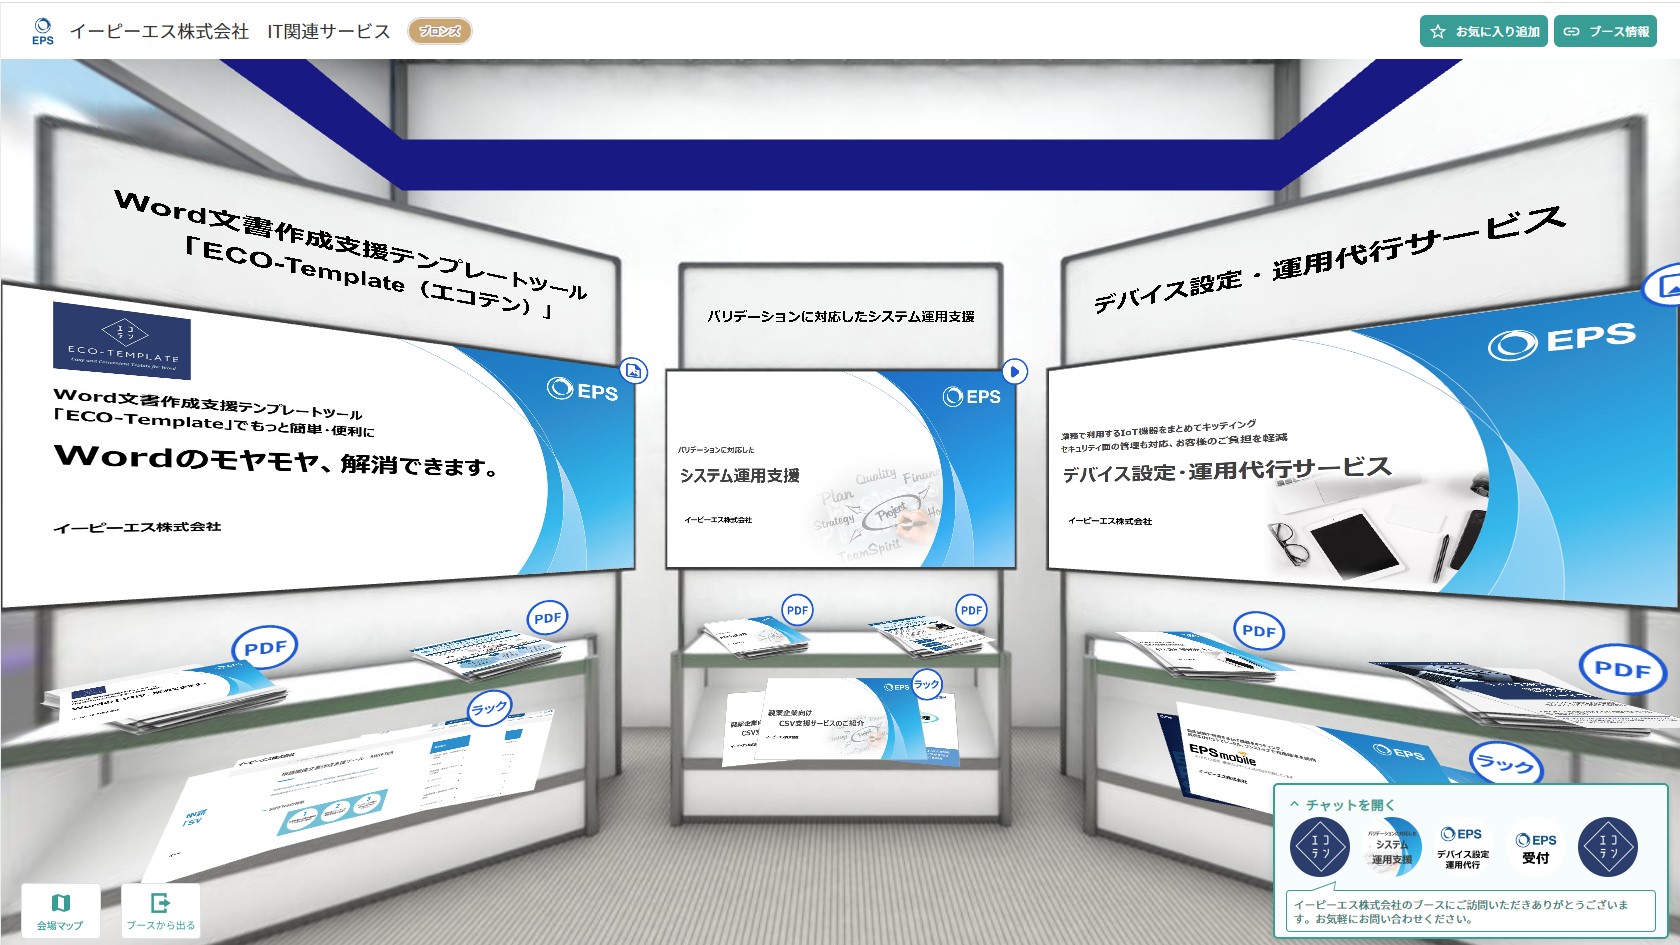Viewport: 1680px width, 945px height.
Task: Click the Word文書作成支援テンプレートツール overhead sign
Action: [x=350, y=254]
